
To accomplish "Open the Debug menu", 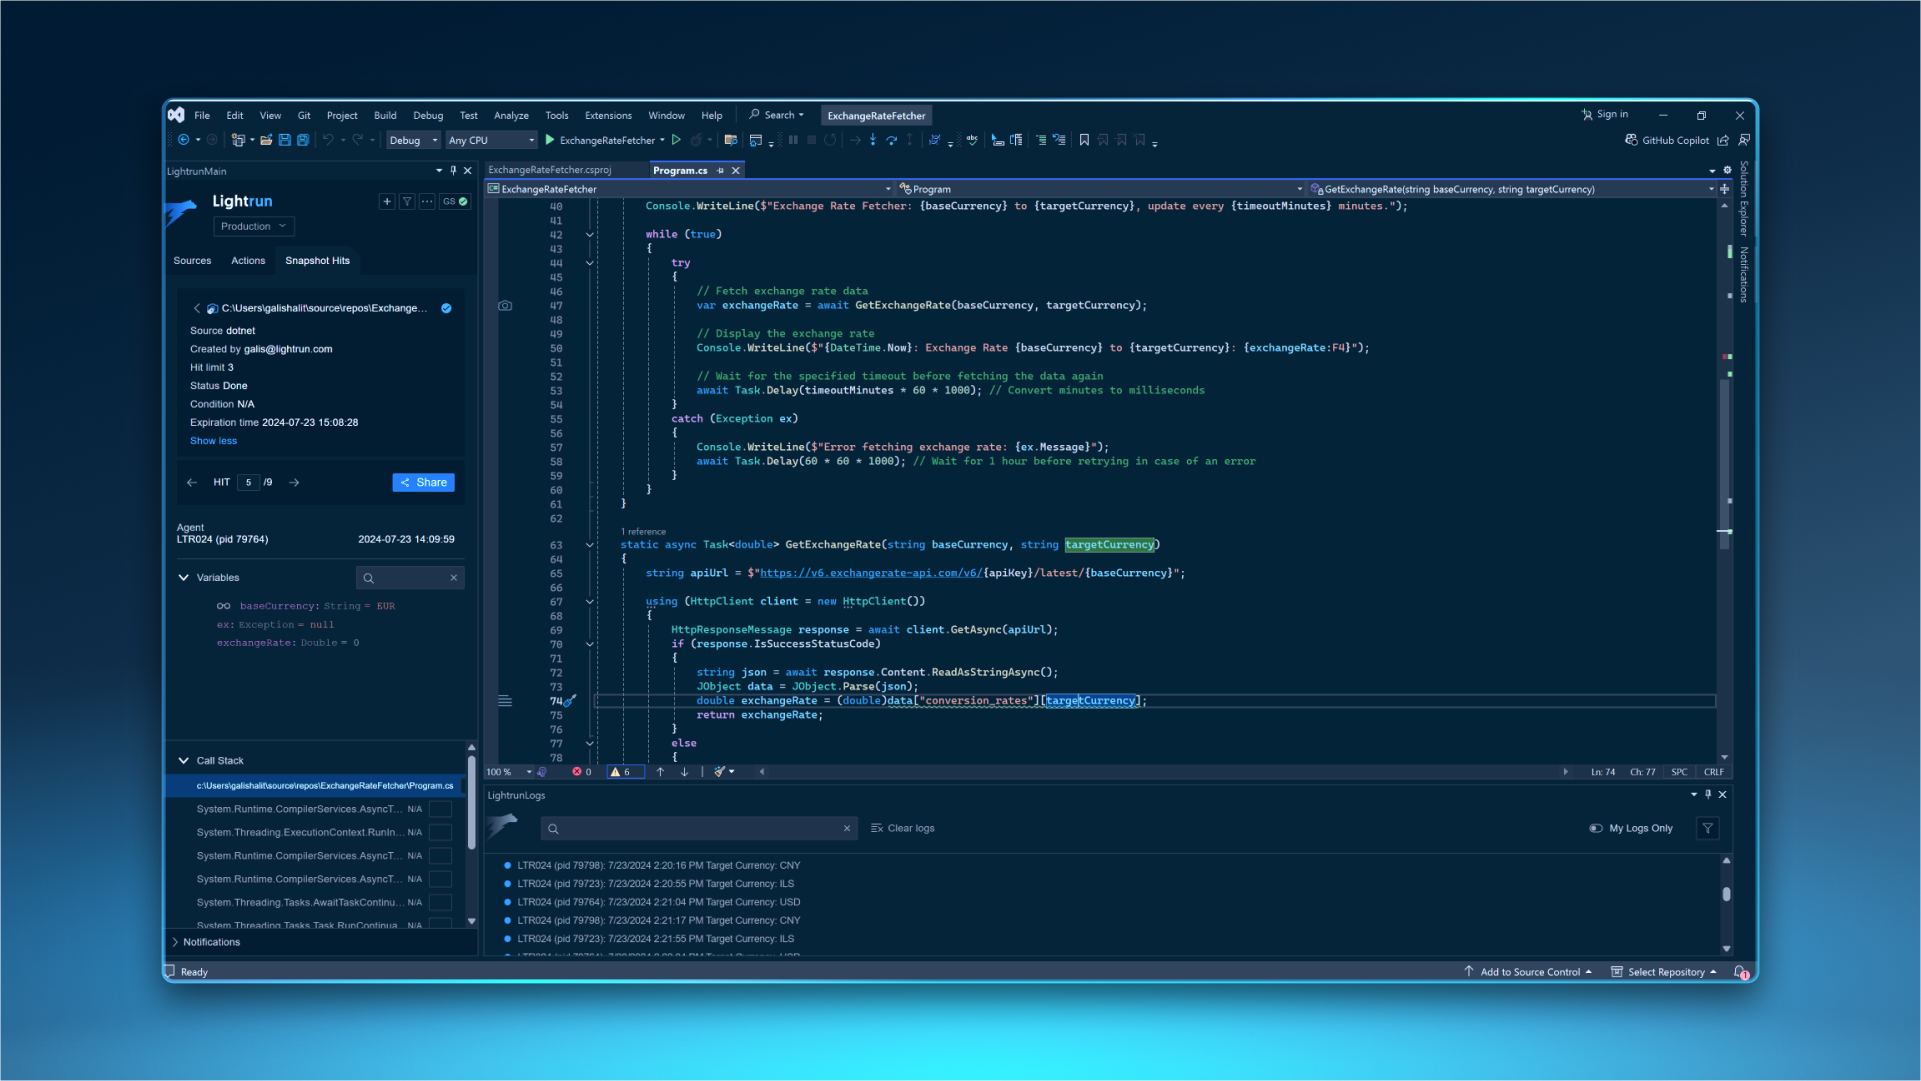I will [428, 115].
